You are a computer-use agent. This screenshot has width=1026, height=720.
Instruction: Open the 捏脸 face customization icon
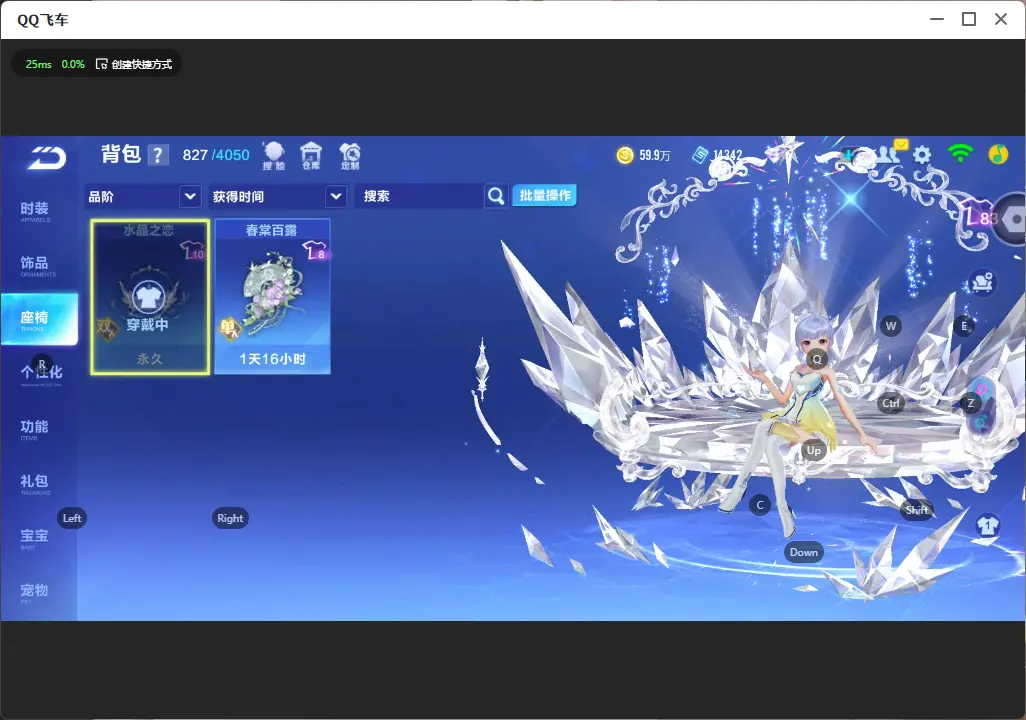coord(274,156)
